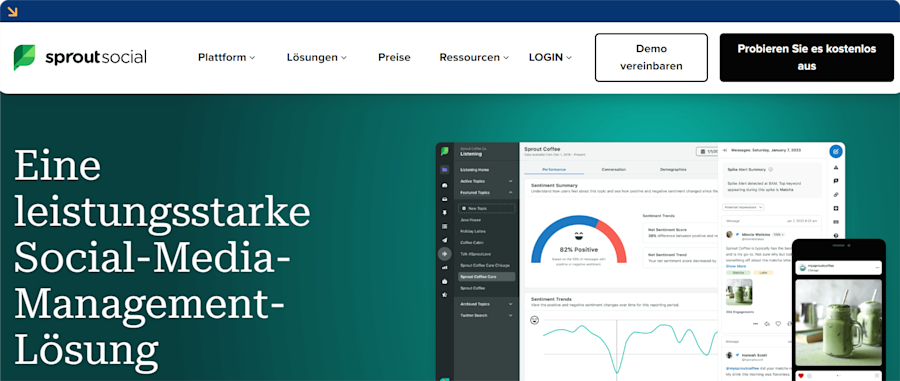900x381 pixels.
Task: Open ellipsis menu on mysproutcoffee phone post
Action: tap(877, 267)
